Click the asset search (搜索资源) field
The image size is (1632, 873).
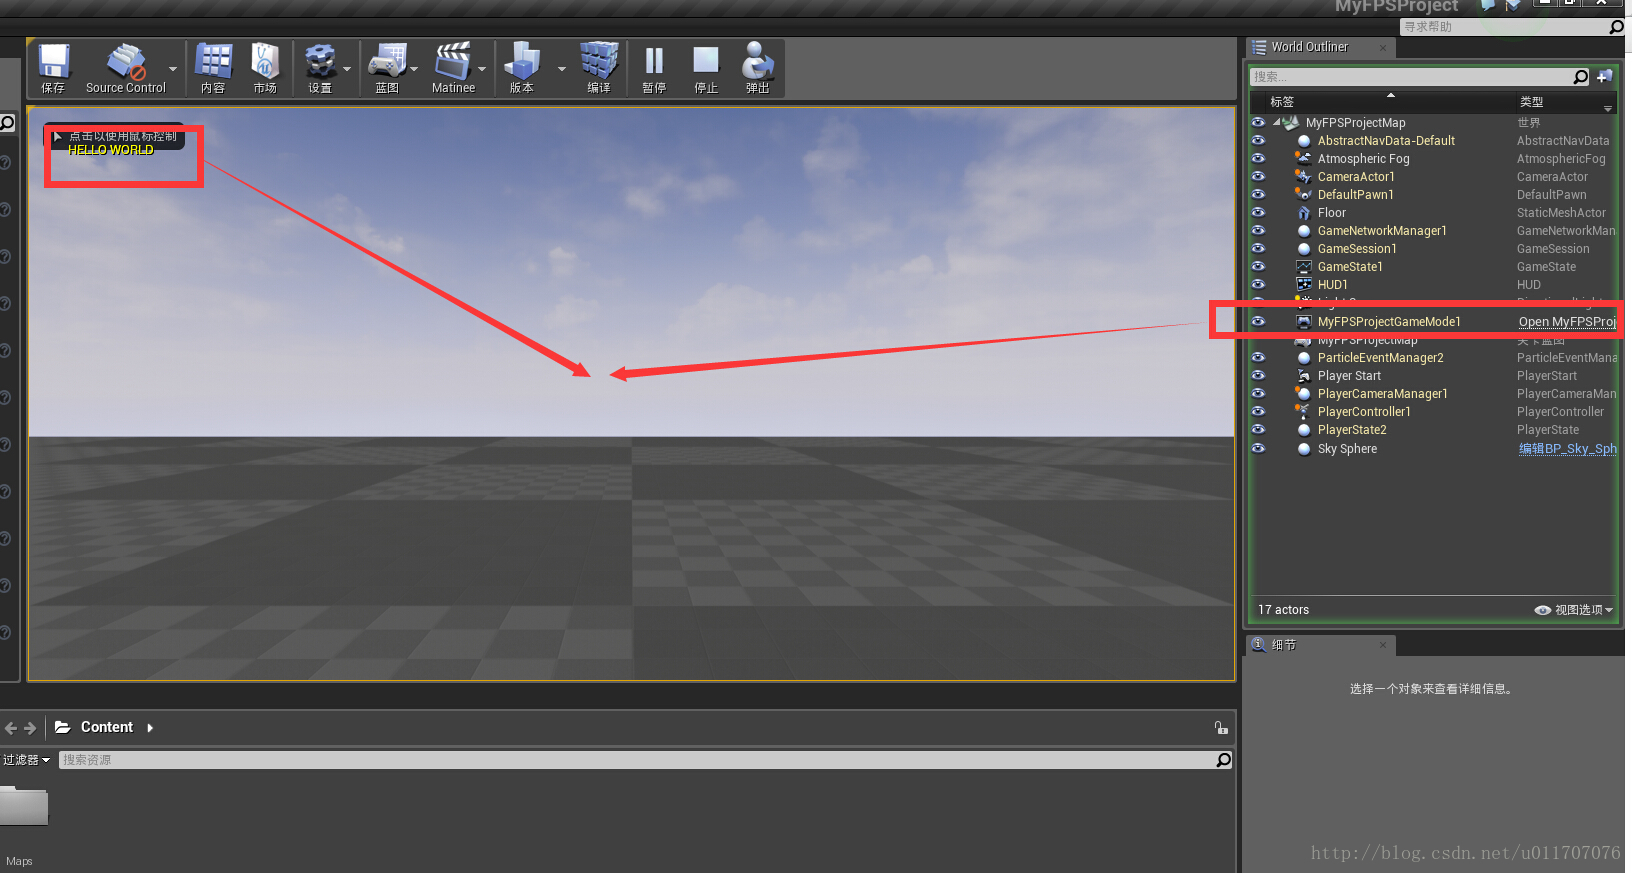pos(637,760)
